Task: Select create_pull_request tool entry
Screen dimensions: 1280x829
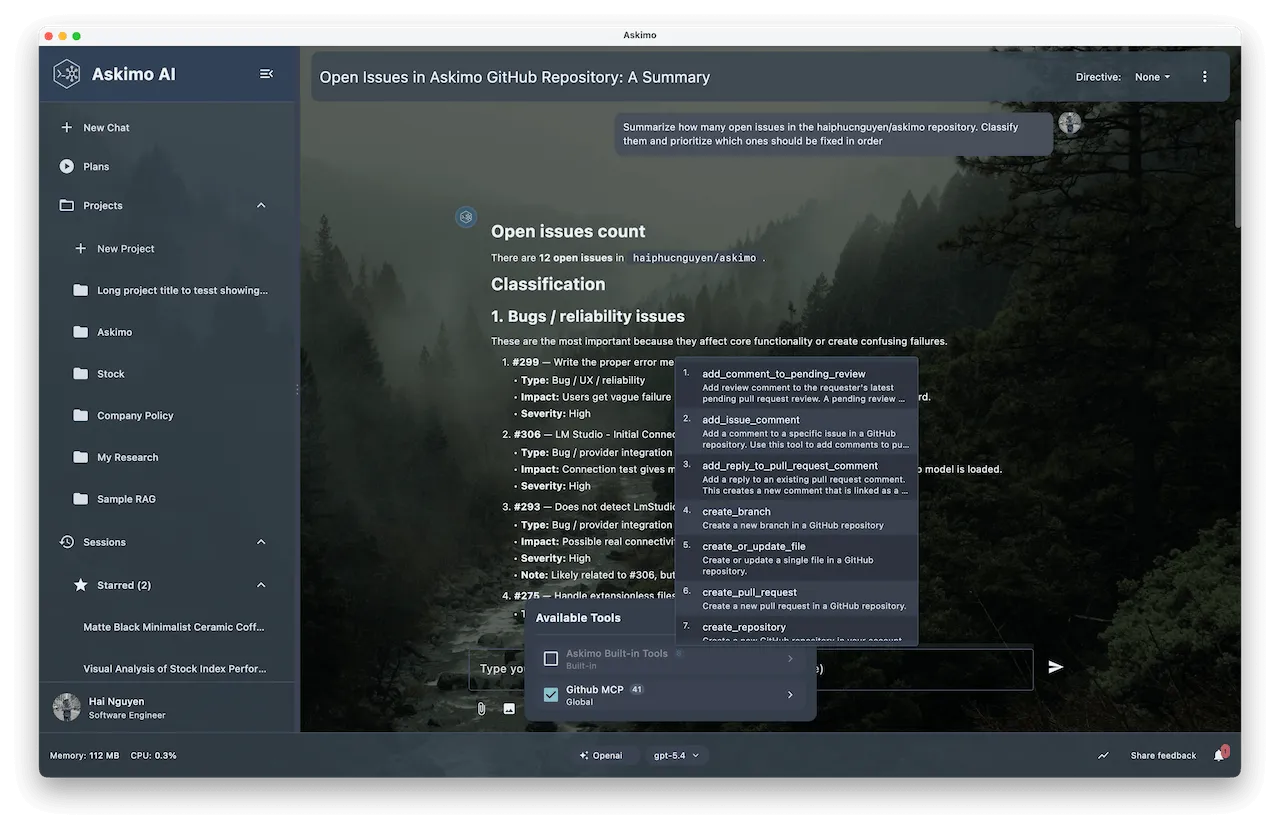Action: (x=797, y=598)
